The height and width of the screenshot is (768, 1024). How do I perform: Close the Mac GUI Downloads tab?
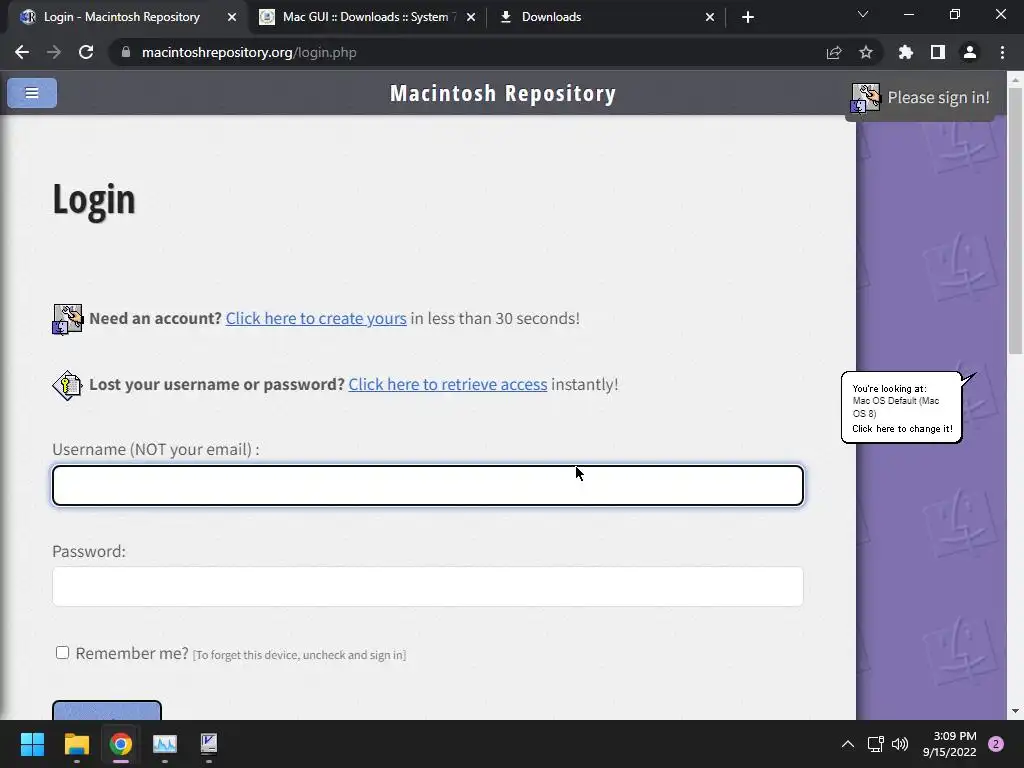tap(471, 17)
